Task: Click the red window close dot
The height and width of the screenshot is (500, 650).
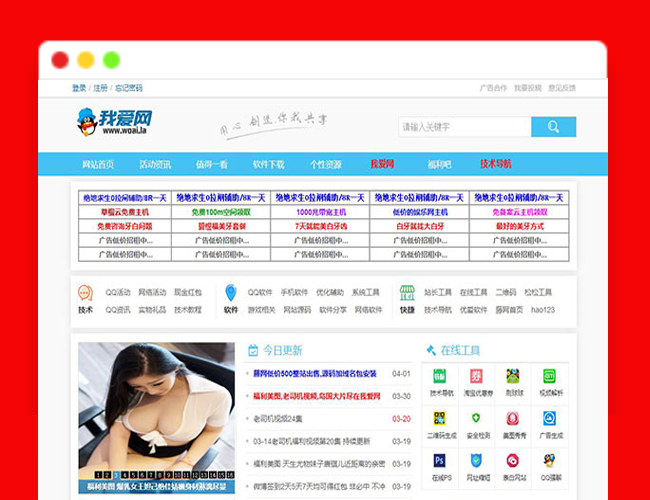Action: (60, 60)
